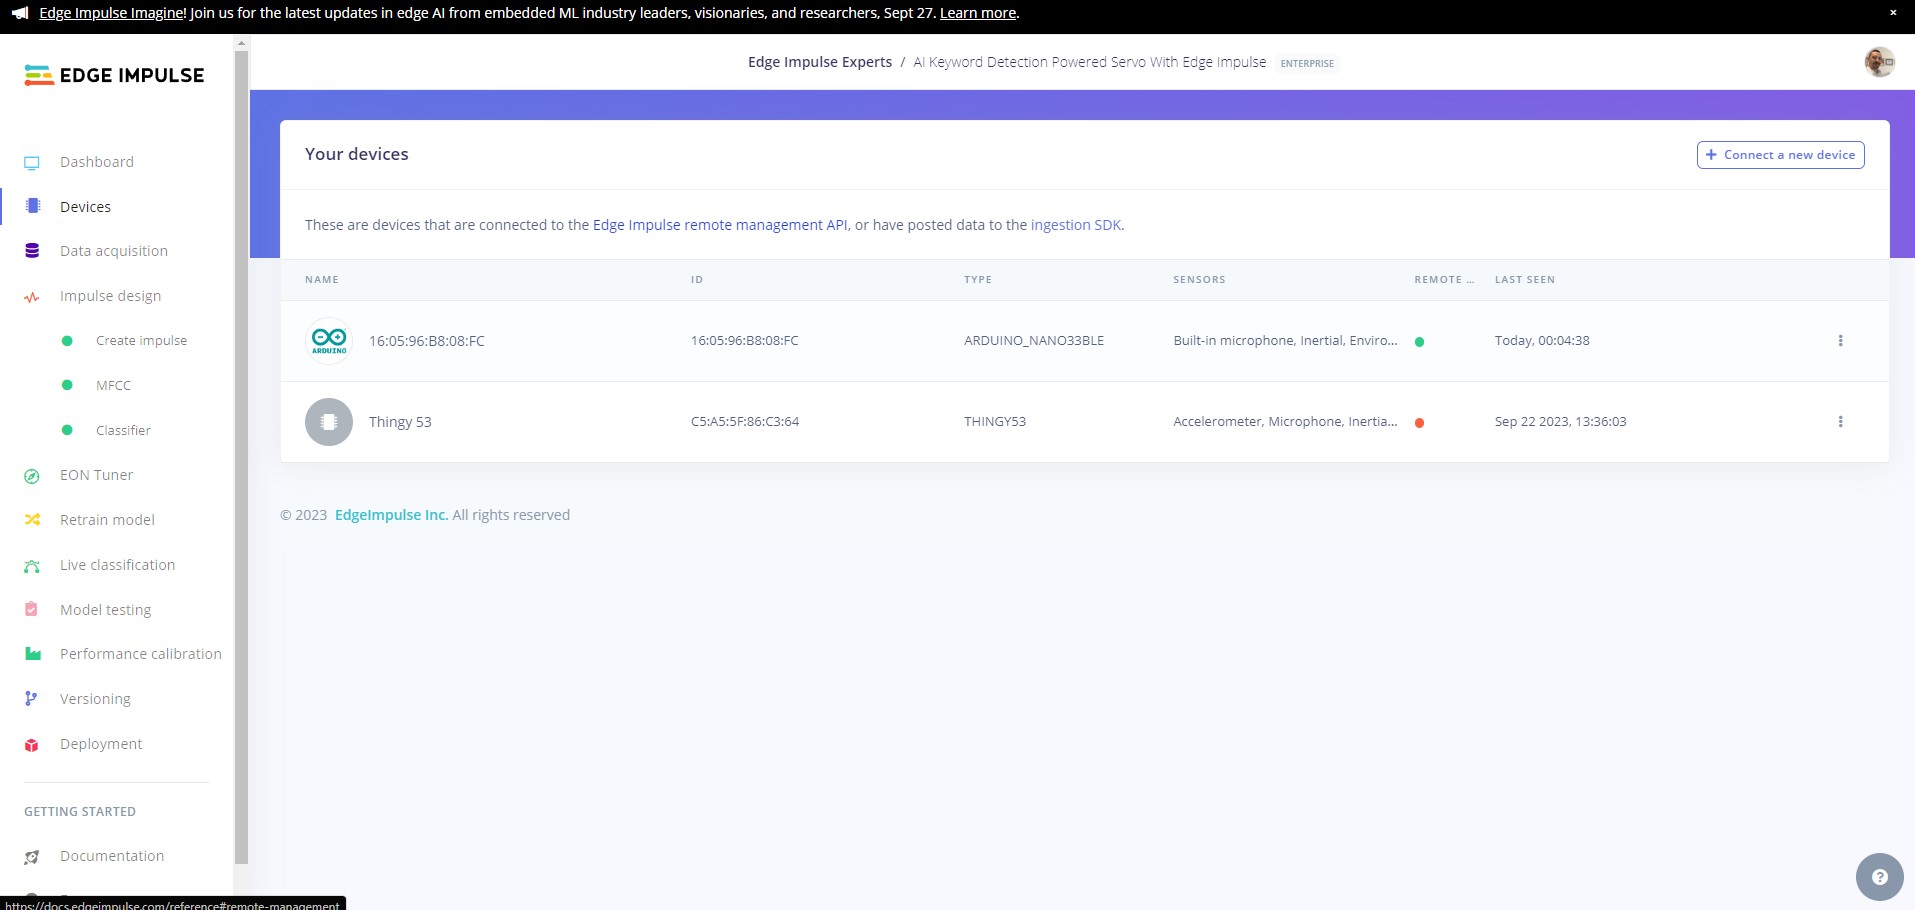Click red remote status dot of Thingy 53
The image size is (1915, 910).
point(1419,423)
